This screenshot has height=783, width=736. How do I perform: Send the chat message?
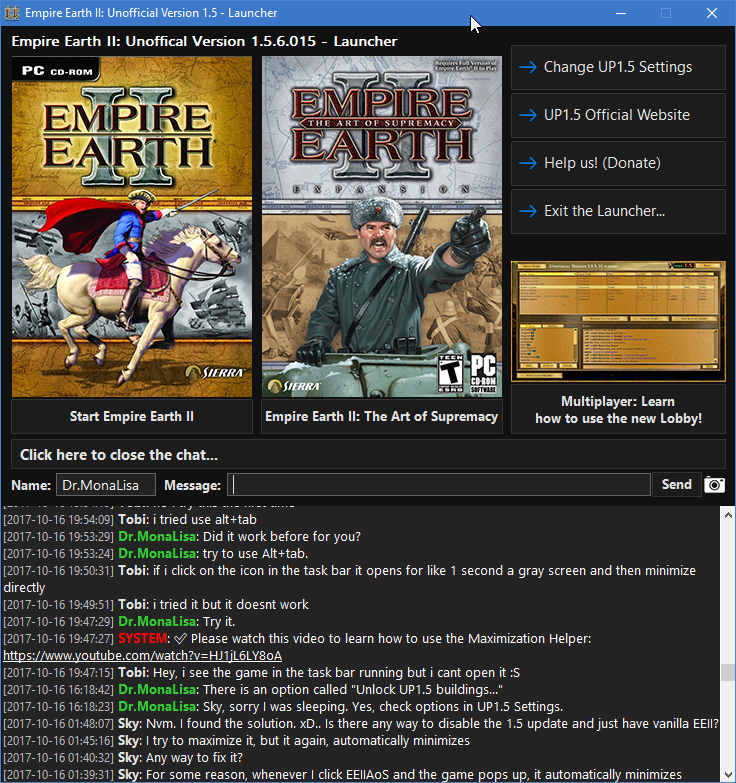pyautogui.click(x=677, y=484)
